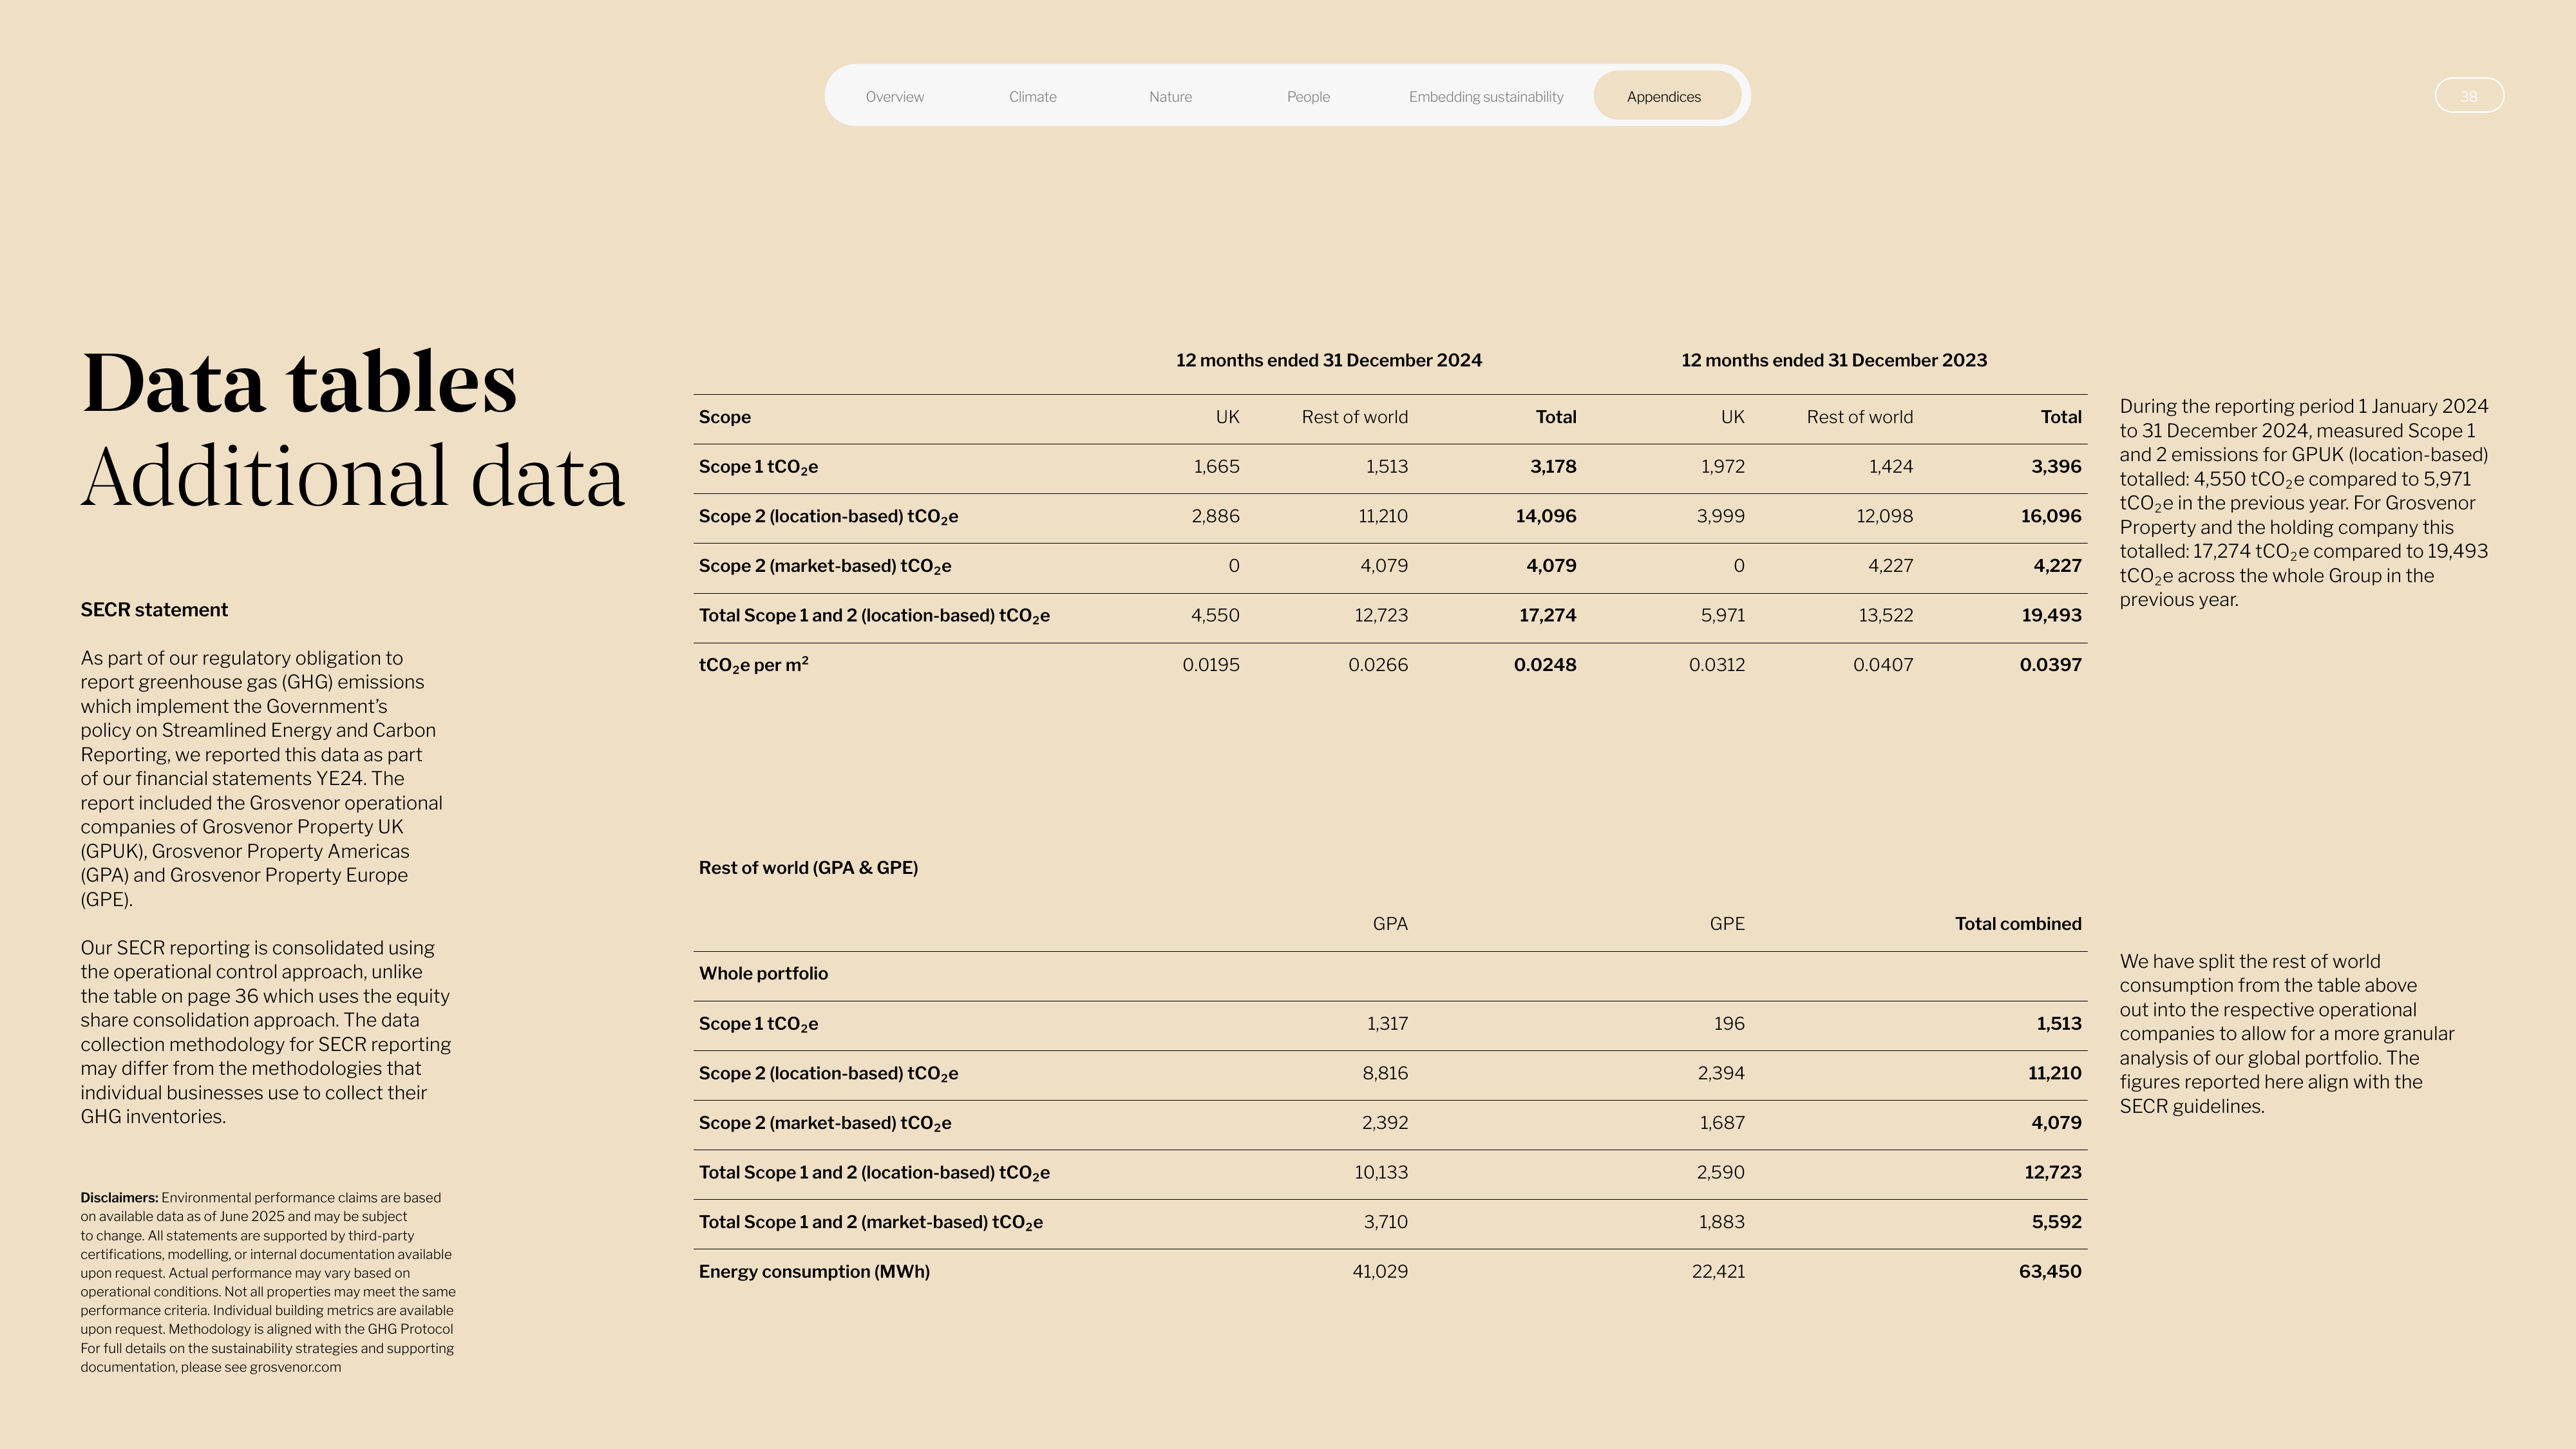Open Embedding sustainability section
This screenshot has height=1449, width=2576.
click(1486, 97)
